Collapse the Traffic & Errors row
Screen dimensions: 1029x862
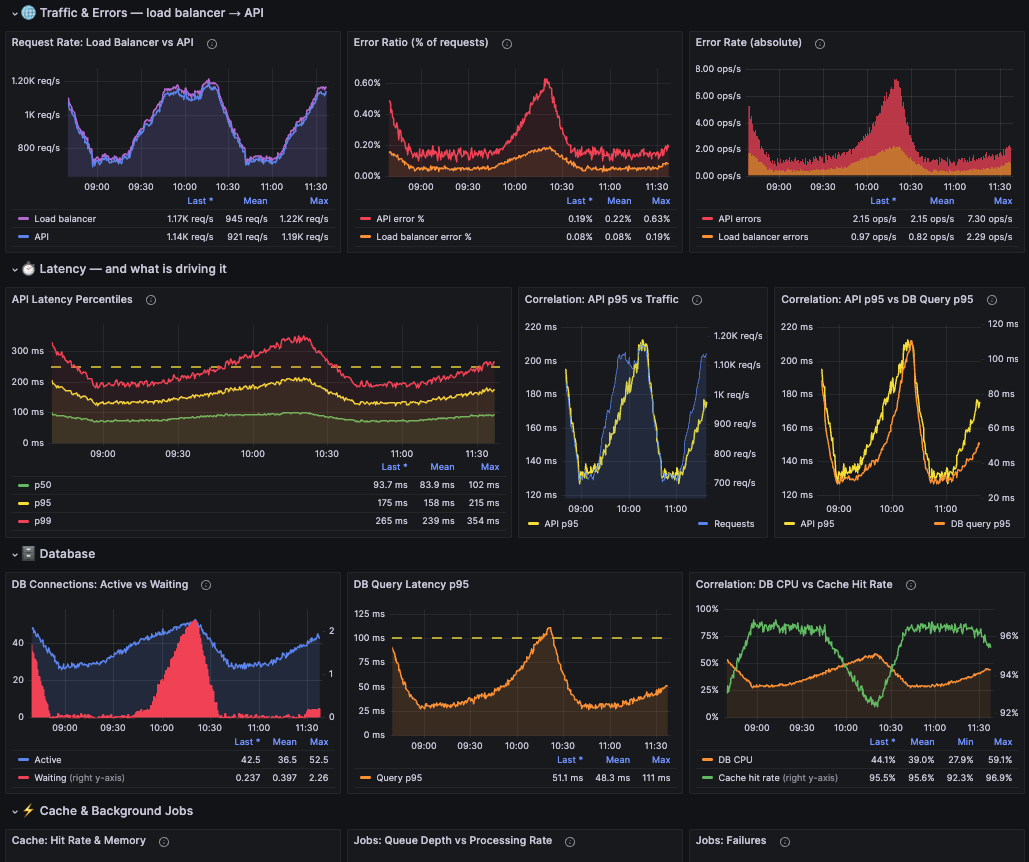pos(14,13)
